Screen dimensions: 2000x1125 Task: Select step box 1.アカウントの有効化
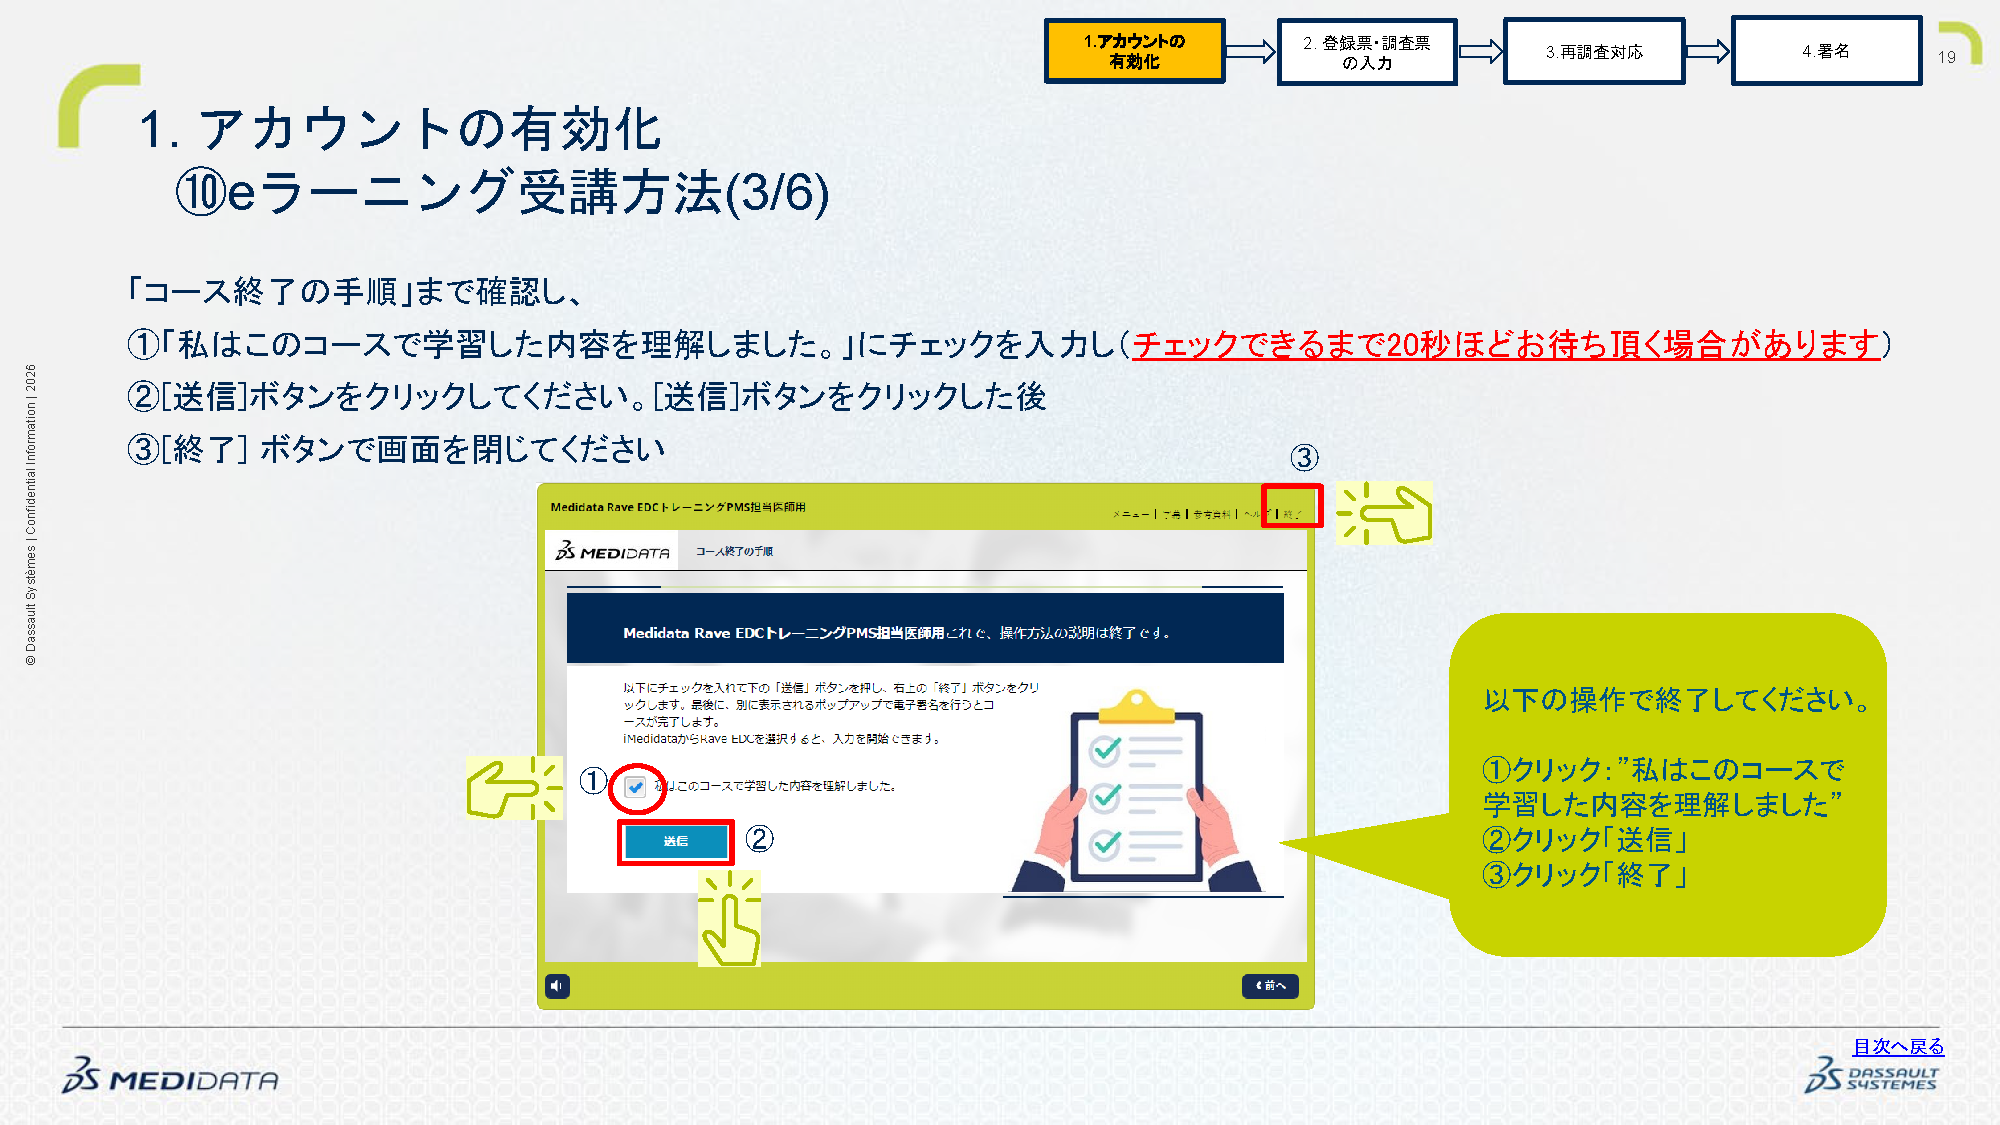[x=1135, y=51]
